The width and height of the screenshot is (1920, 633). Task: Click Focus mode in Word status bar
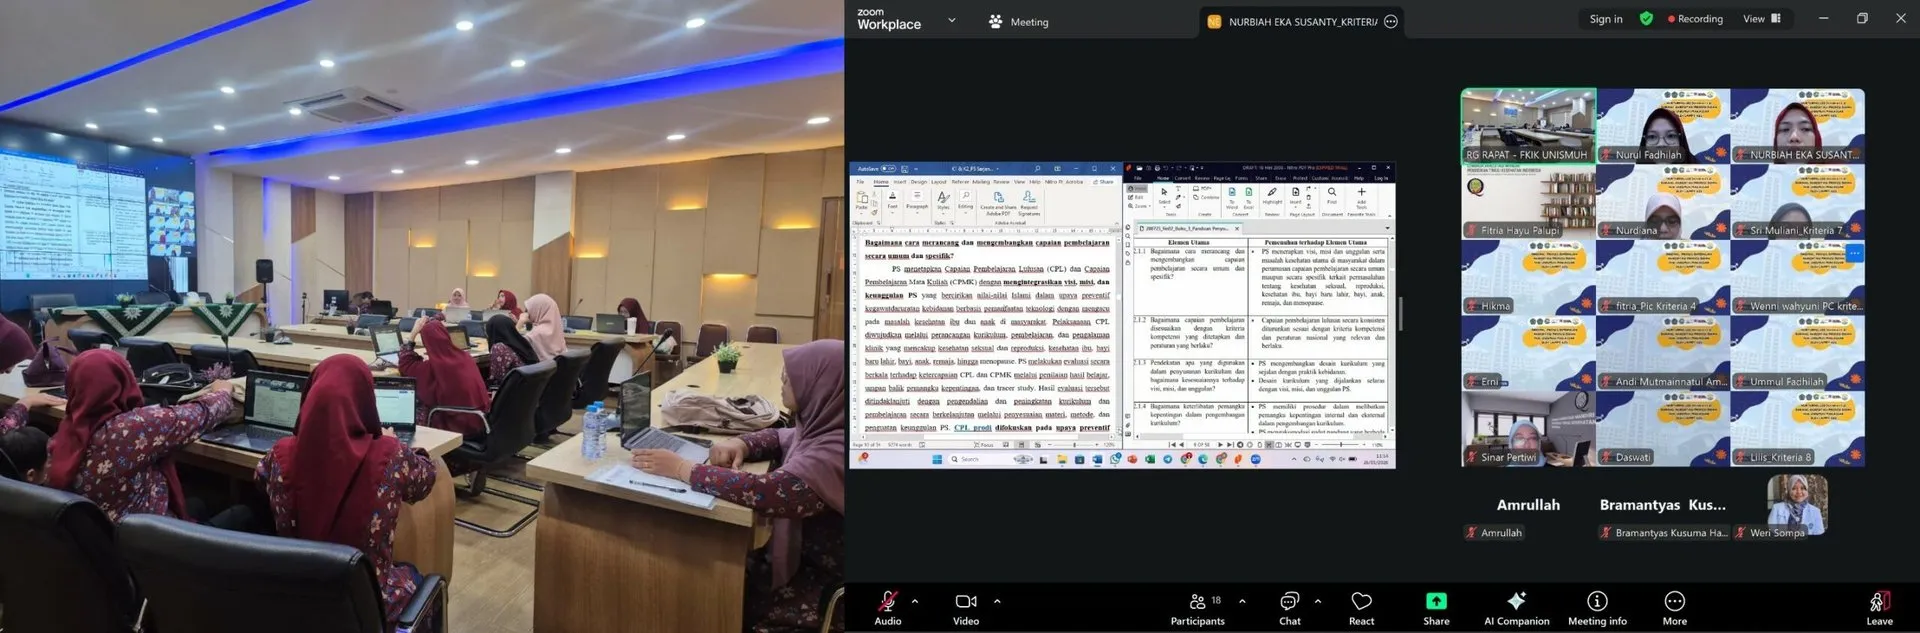point(982,445)
